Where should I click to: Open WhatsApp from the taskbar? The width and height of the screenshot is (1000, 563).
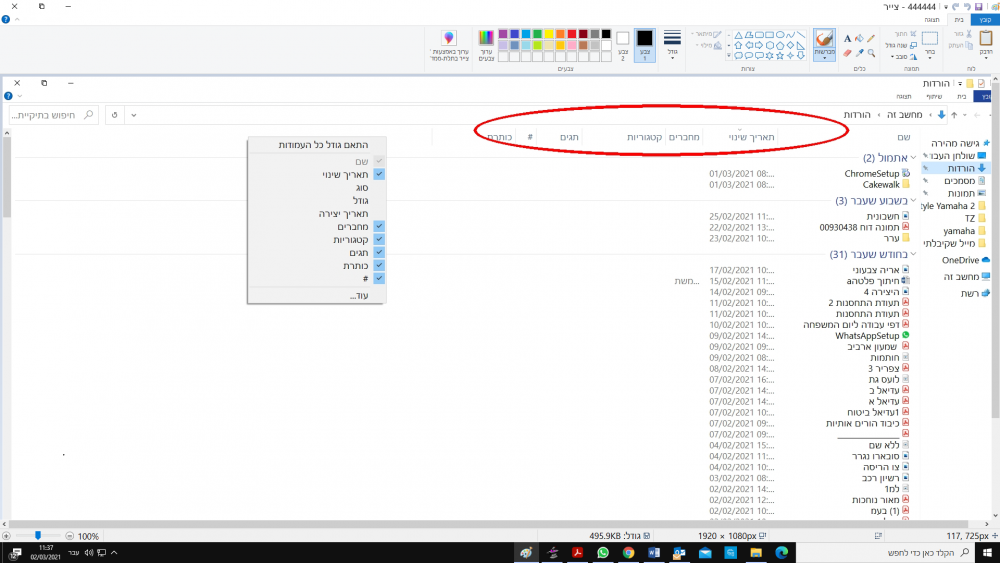(x=603, y=553)
